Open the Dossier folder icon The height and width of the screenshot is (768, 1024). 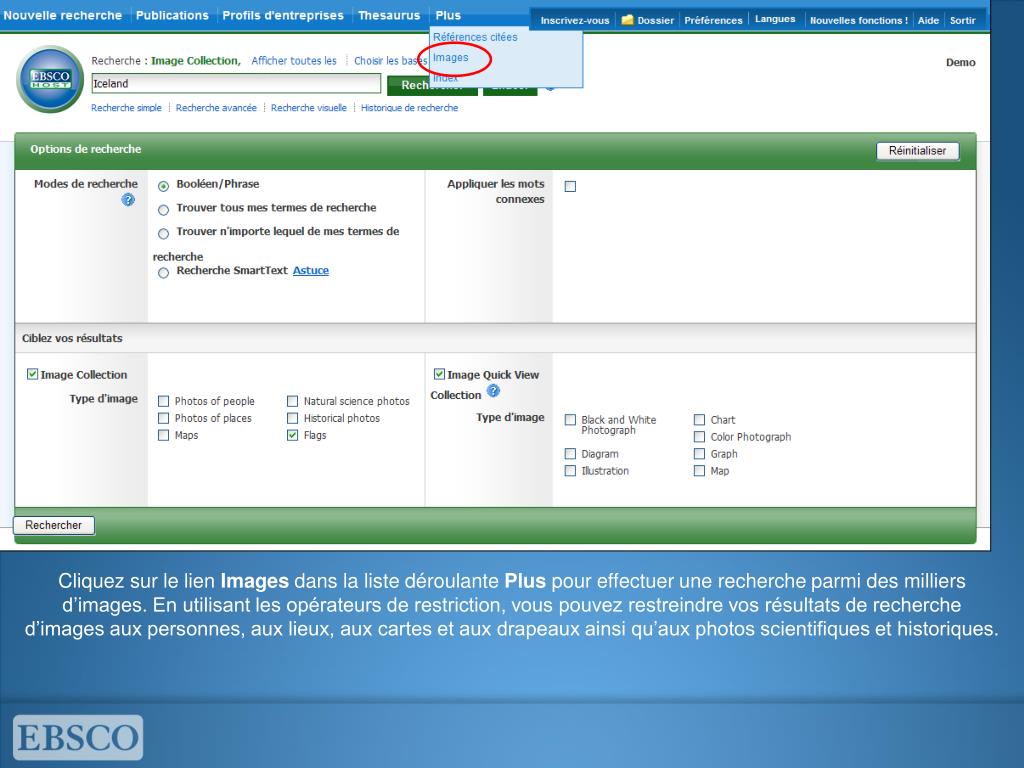[627, 20]
